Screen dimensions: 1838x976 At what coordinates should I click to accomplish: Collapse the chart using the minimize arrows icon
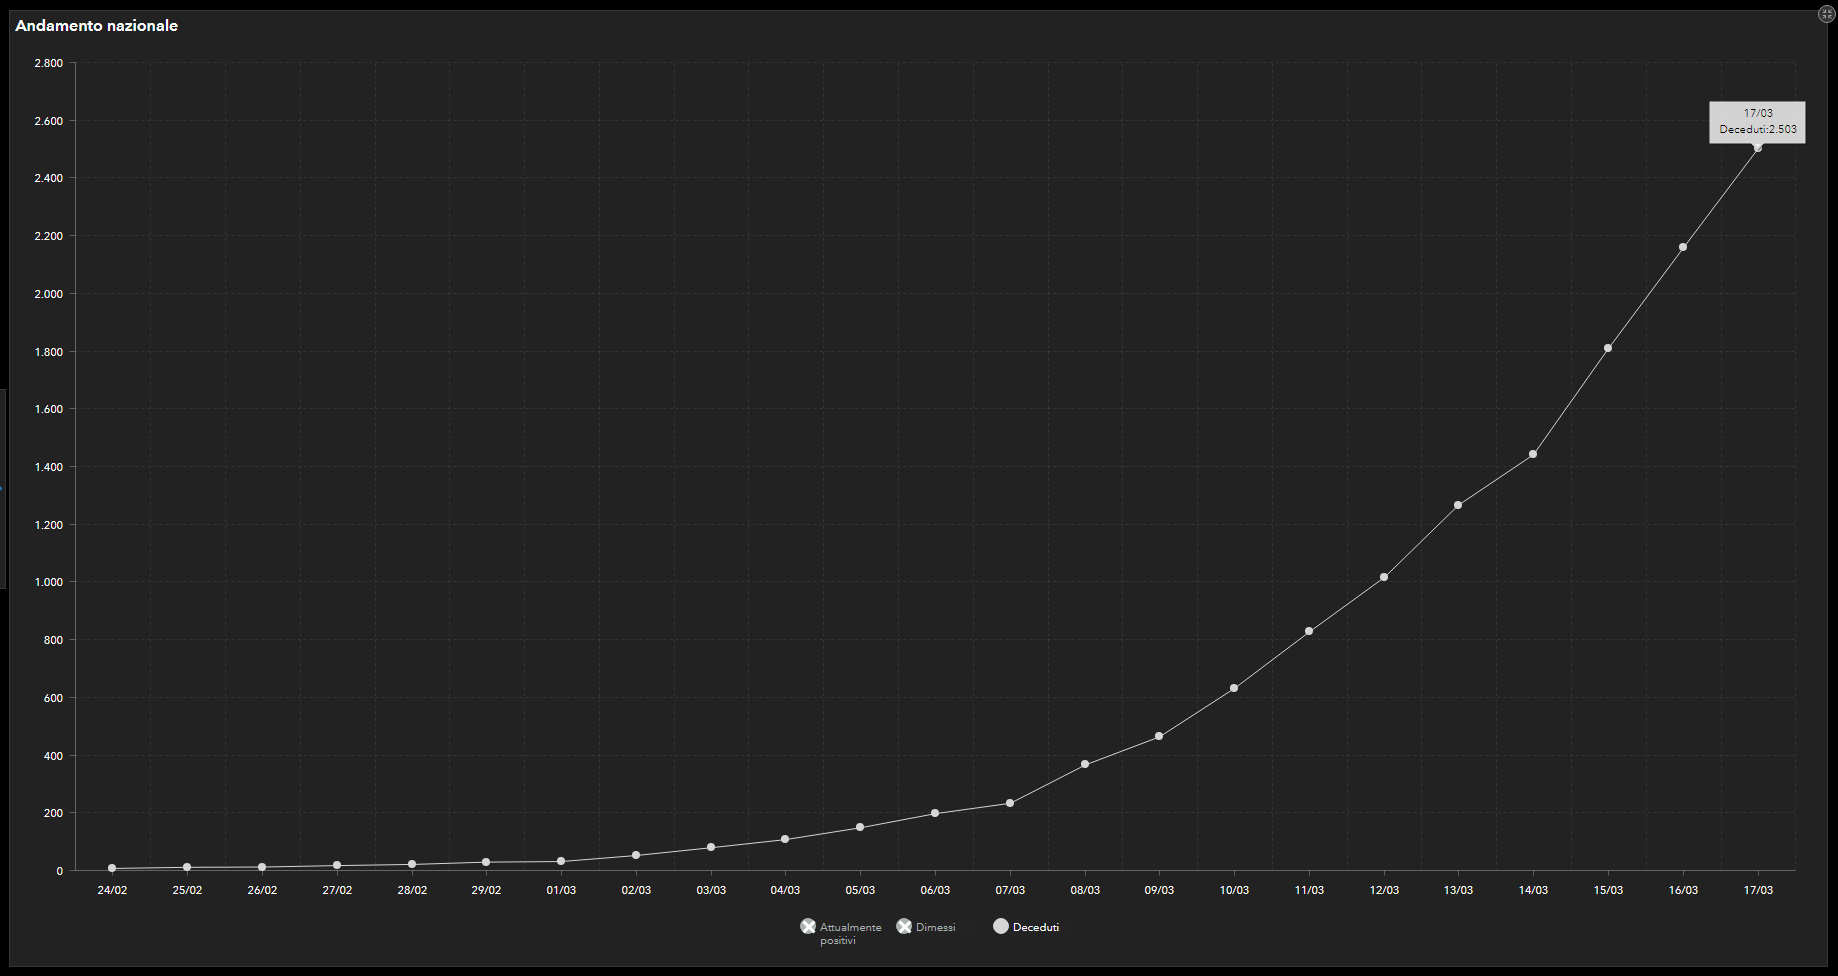coord(1826,14)
